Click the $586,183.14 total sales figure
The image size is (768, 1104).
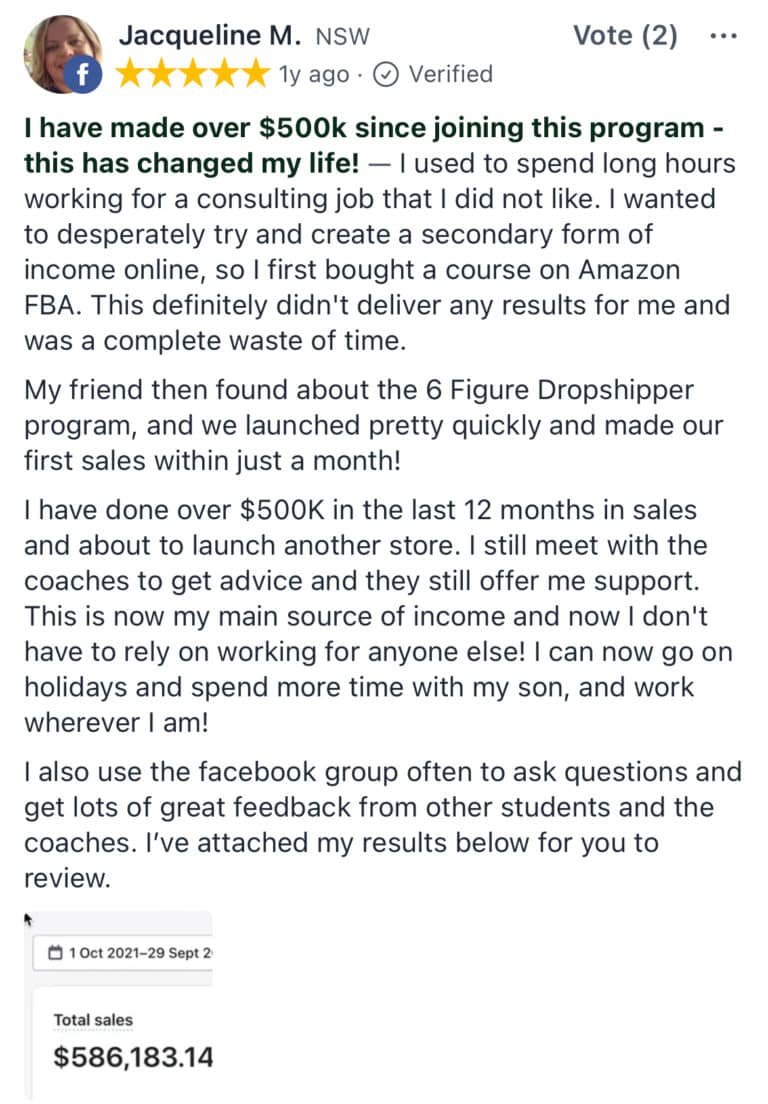point(133,1057)
